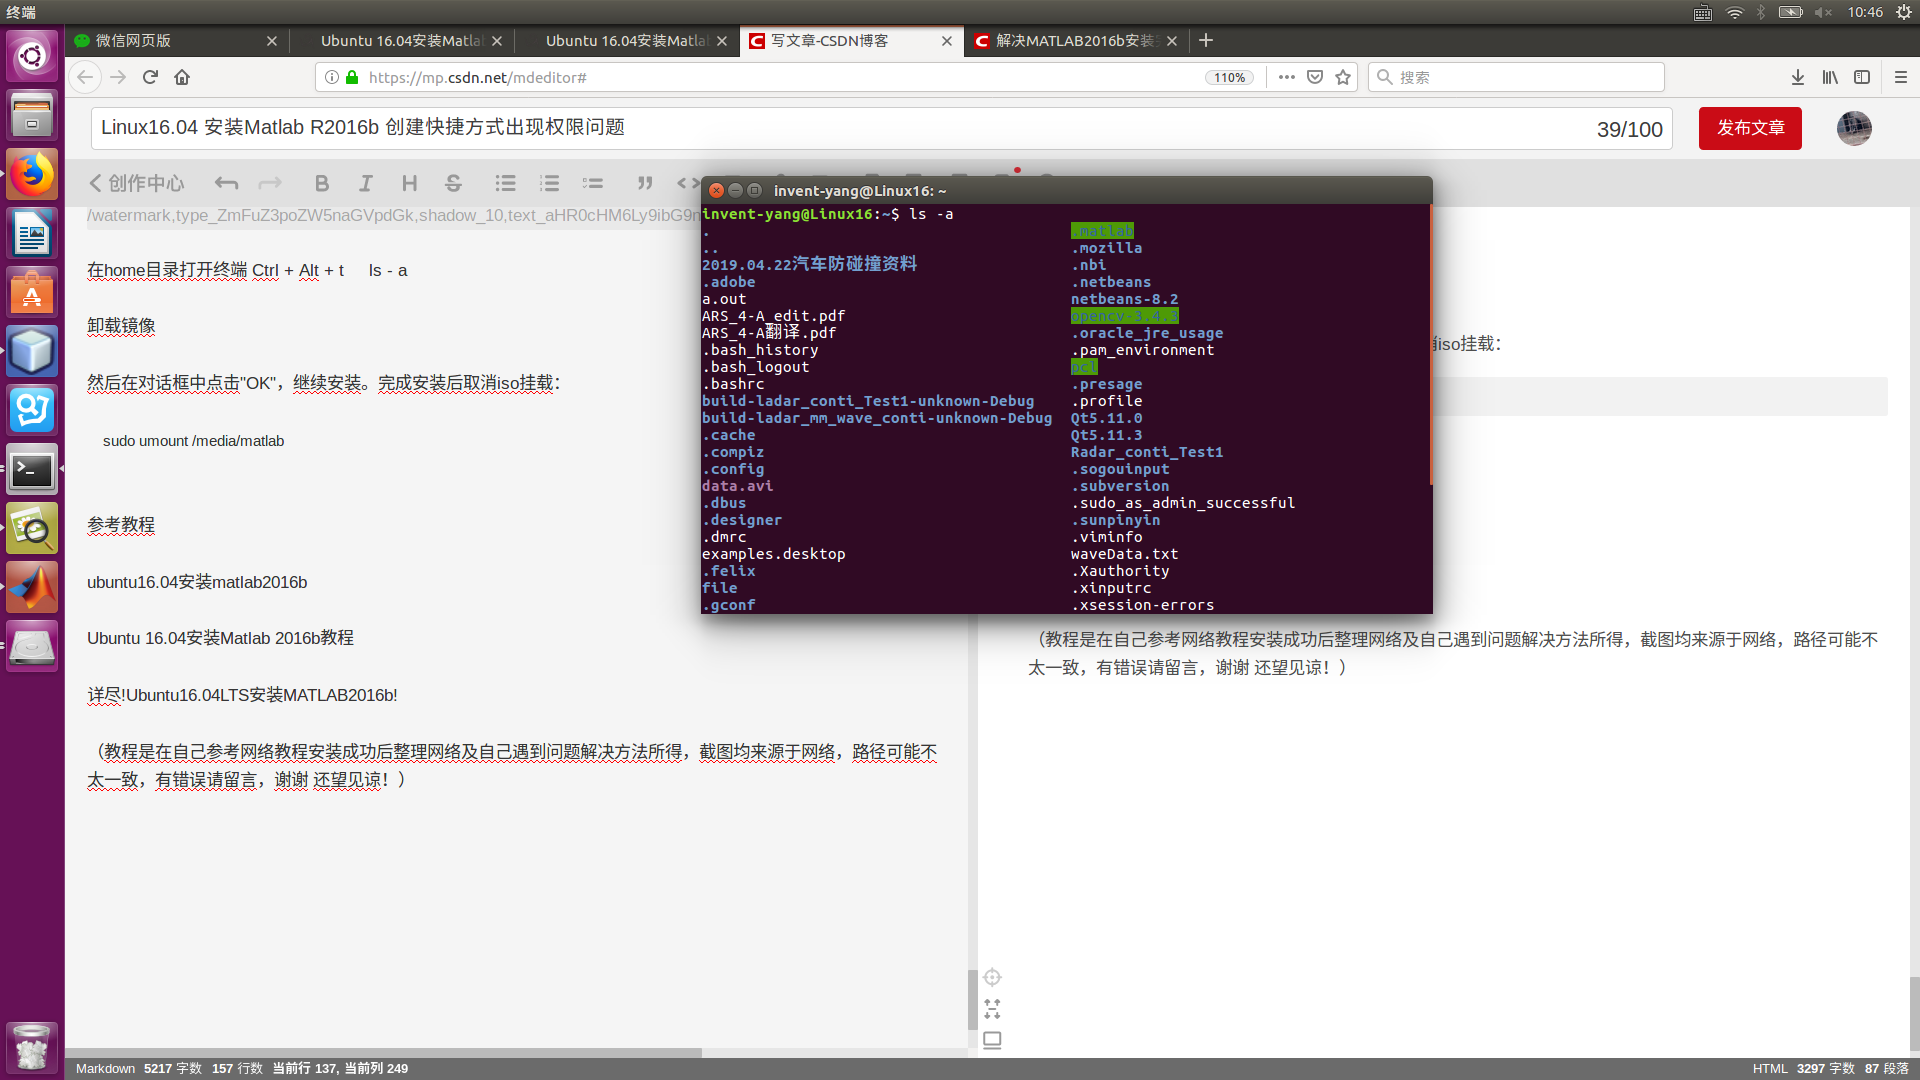The image size is (1920, 1080).
Task: Click 'Ubuntu 16.04安装Matlab 2016b教程' line
Action: click(x=220, y=638)
